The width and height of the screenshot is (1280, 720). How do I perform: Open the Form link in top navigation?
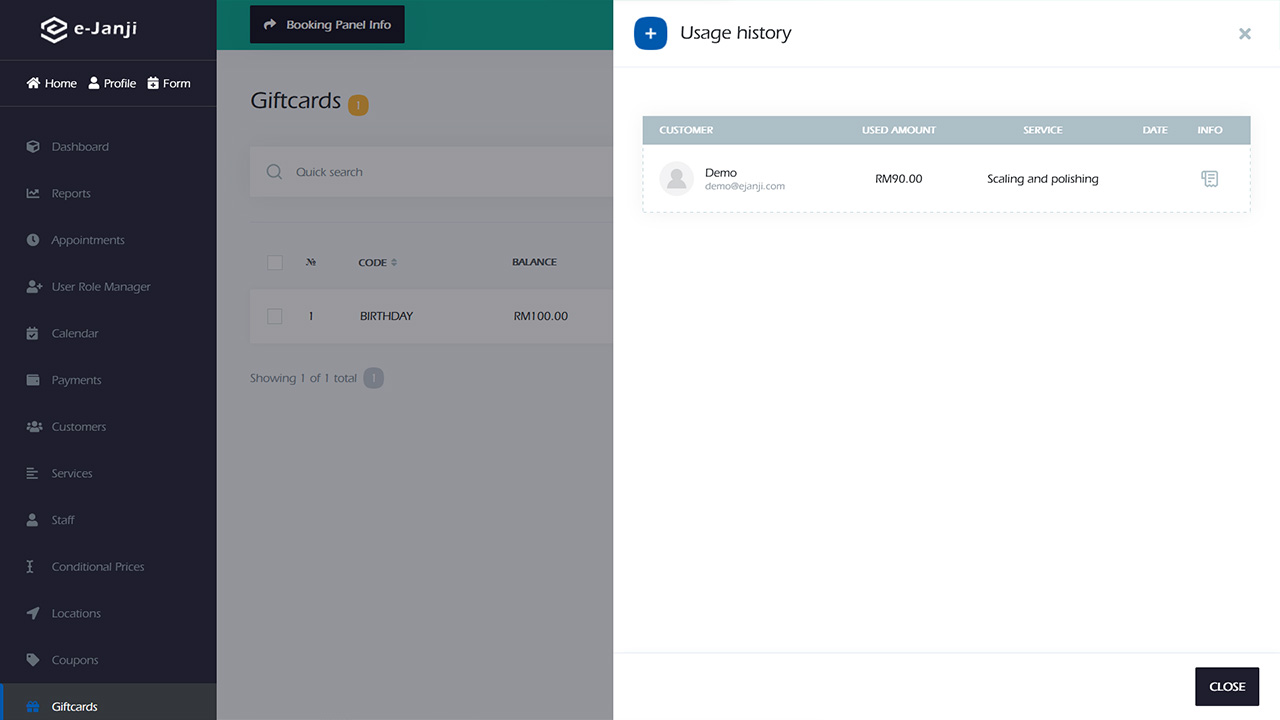(x=168, y=83)
